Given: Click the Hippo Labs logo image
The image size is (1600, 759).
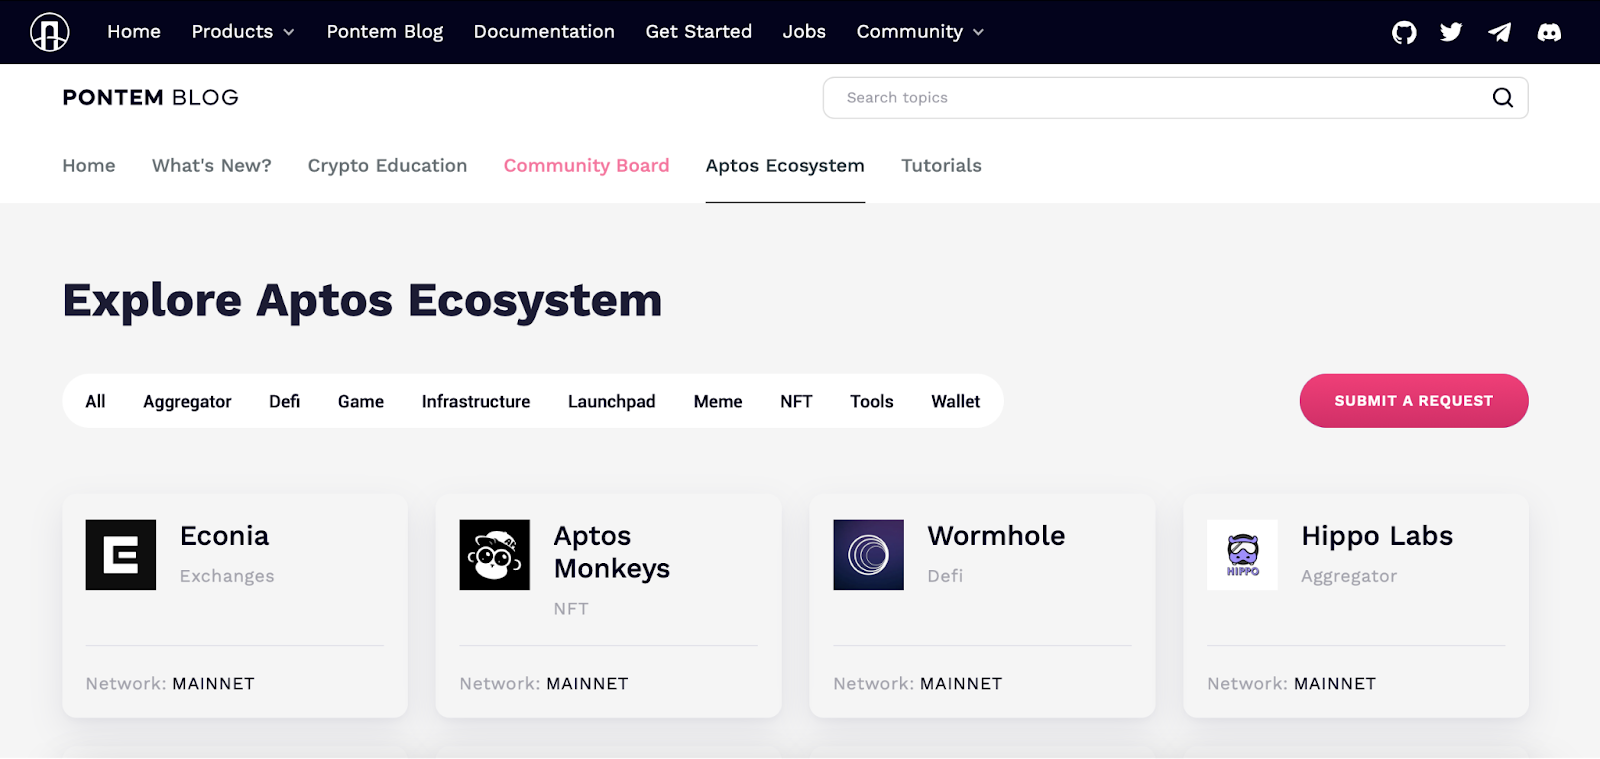Looking at the screenshot, I should coord(1242,555).
